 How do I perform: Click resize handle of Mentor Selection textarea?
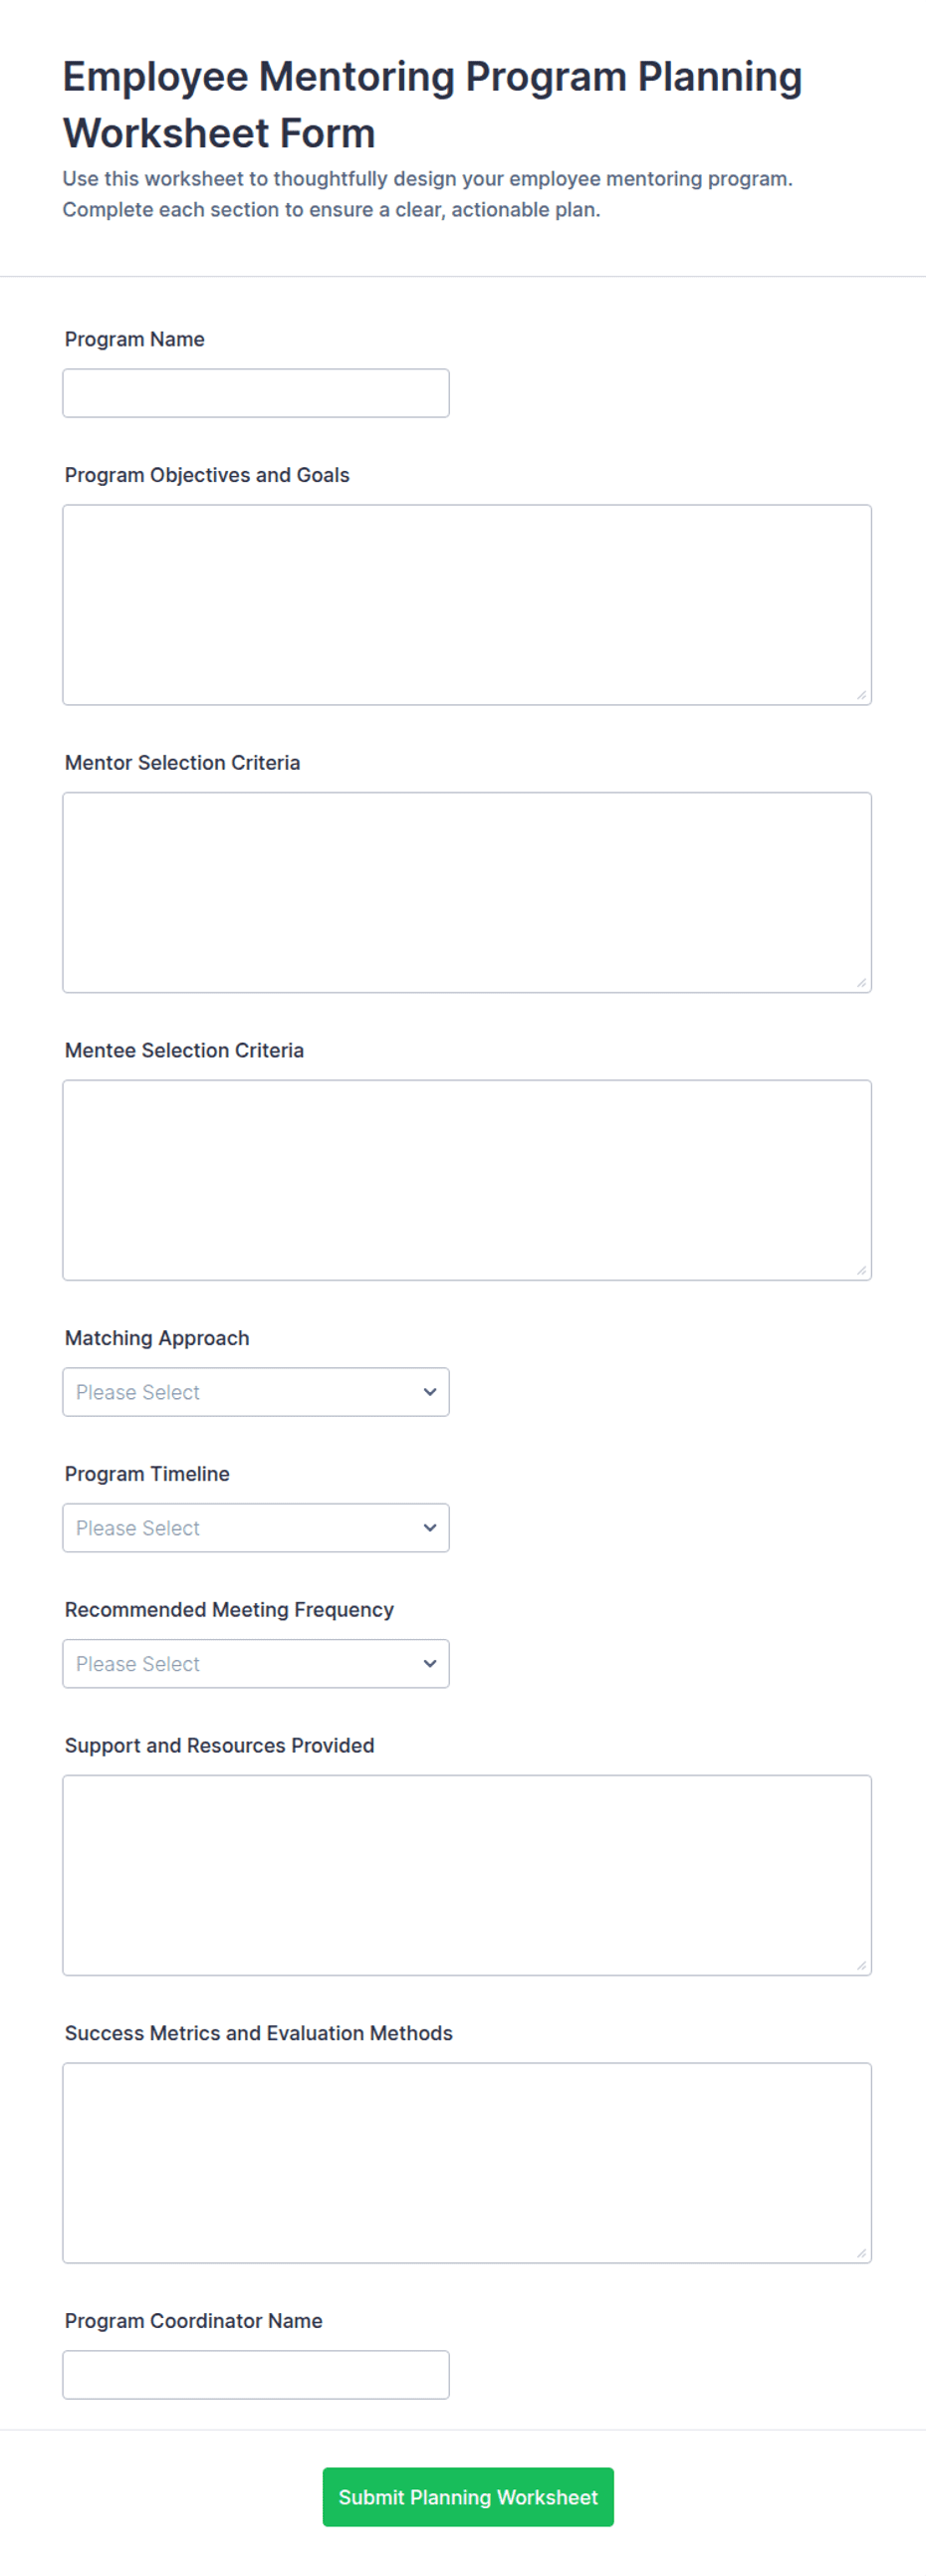pos(862,984)
